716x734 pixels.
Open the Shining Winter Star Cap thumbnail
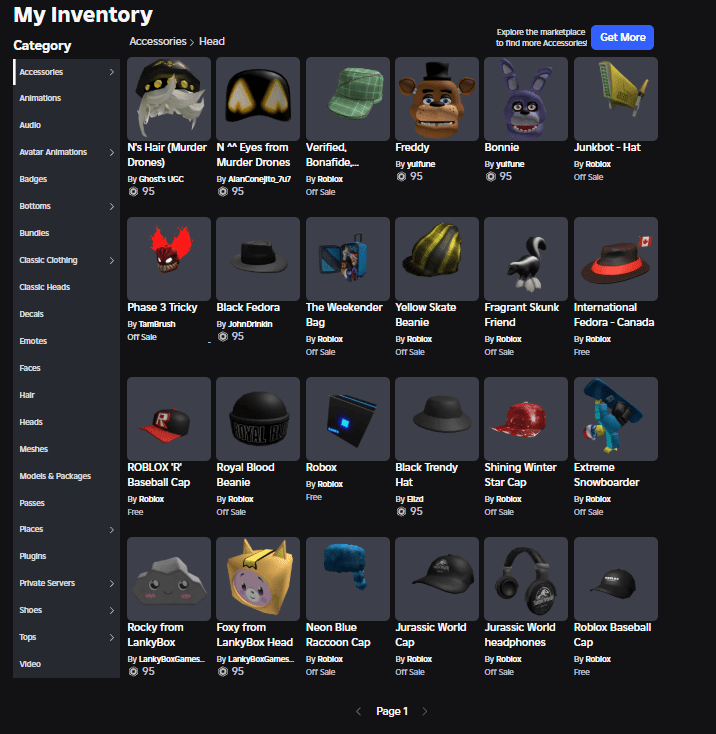[526, 419]
